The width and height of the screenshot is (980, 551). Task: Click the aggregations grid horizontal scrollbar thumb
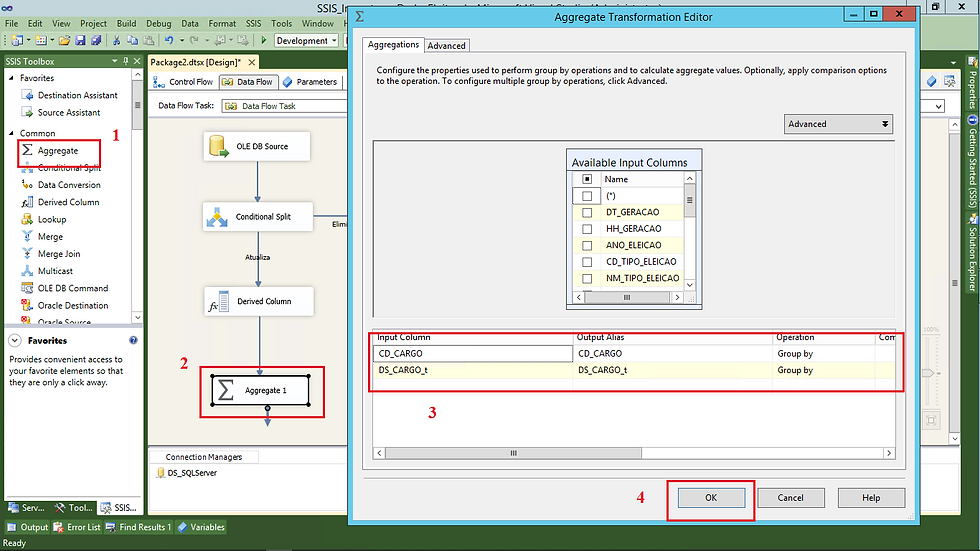click(x=513, y=453)
